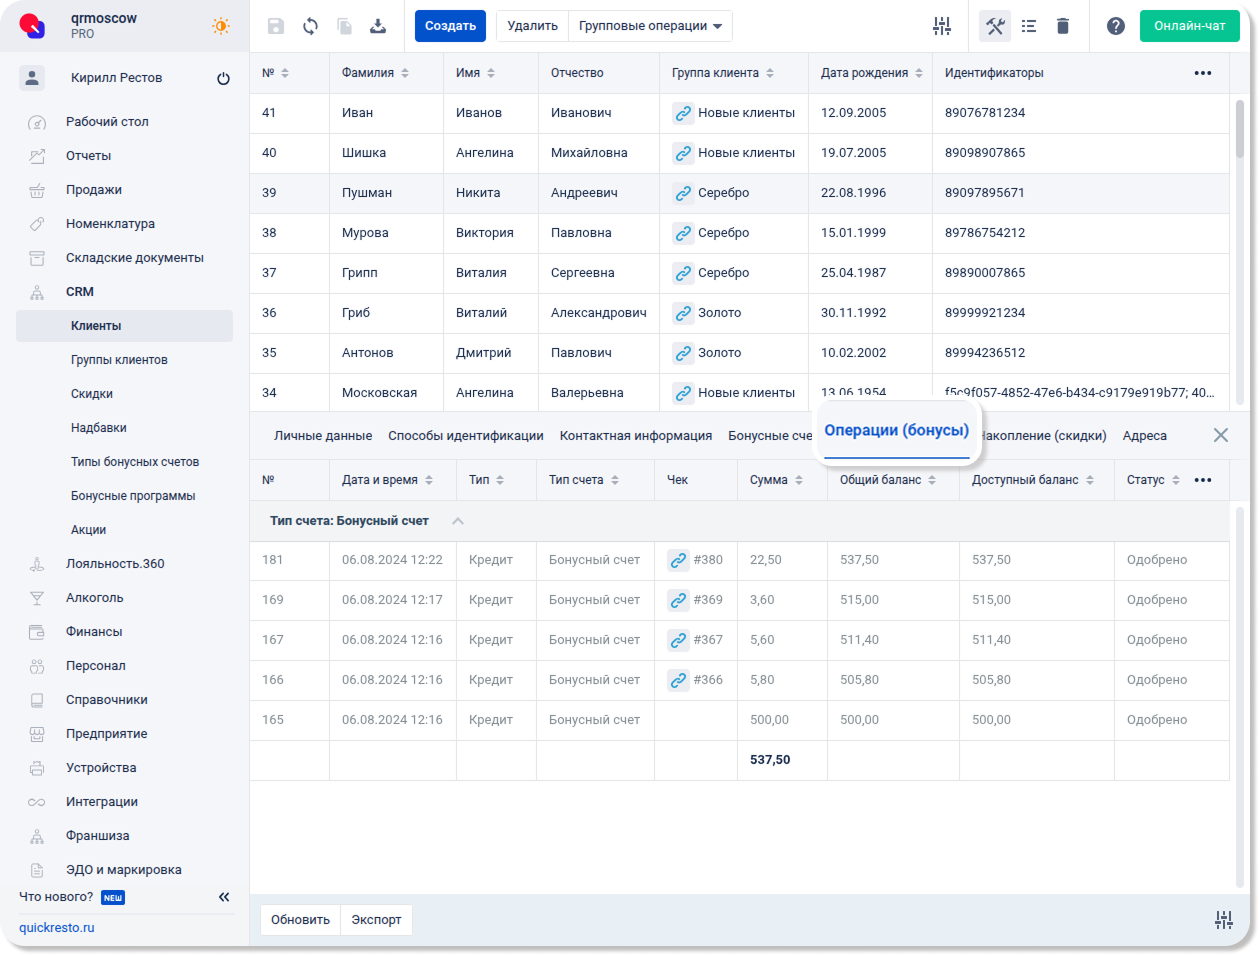Click the download icon in top toolbar

point(378,26)
